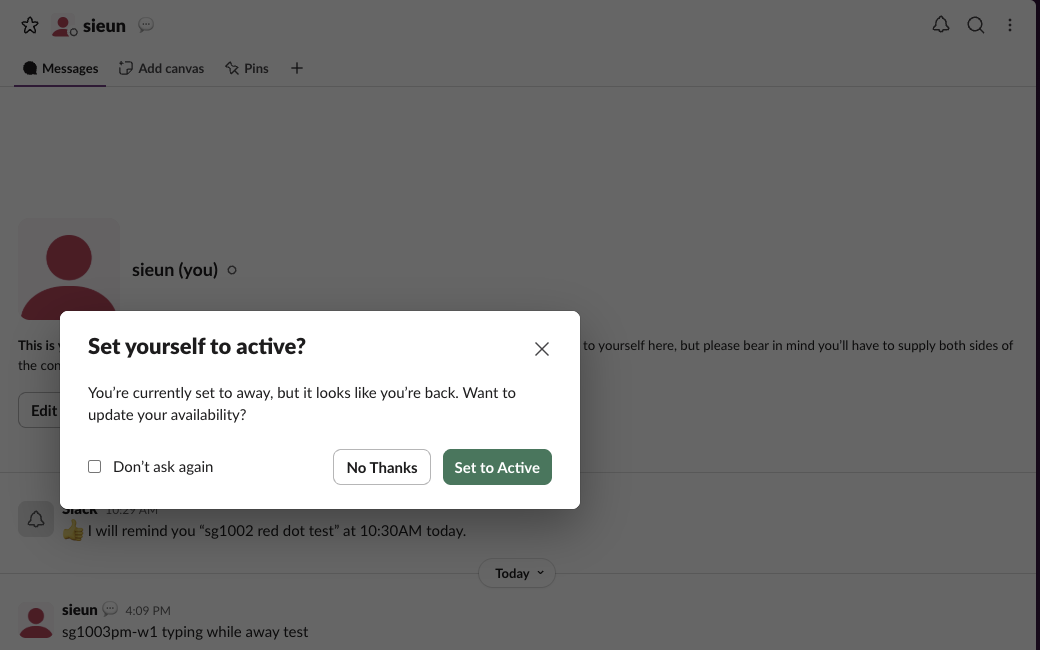The height and width of the screenshot is (650, 1040).
Task: Switch to the Messages tab
Action: (60, 68)
